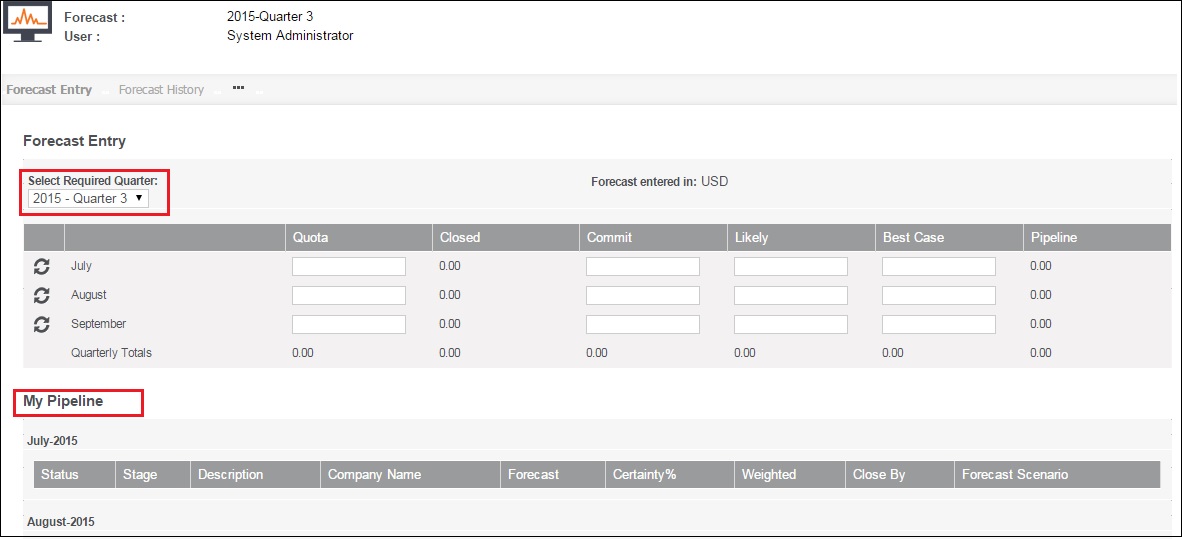This screenshot has width=1182, height=539.
Task: Click the Quarterly Totals row label
Action: [112, 353]
